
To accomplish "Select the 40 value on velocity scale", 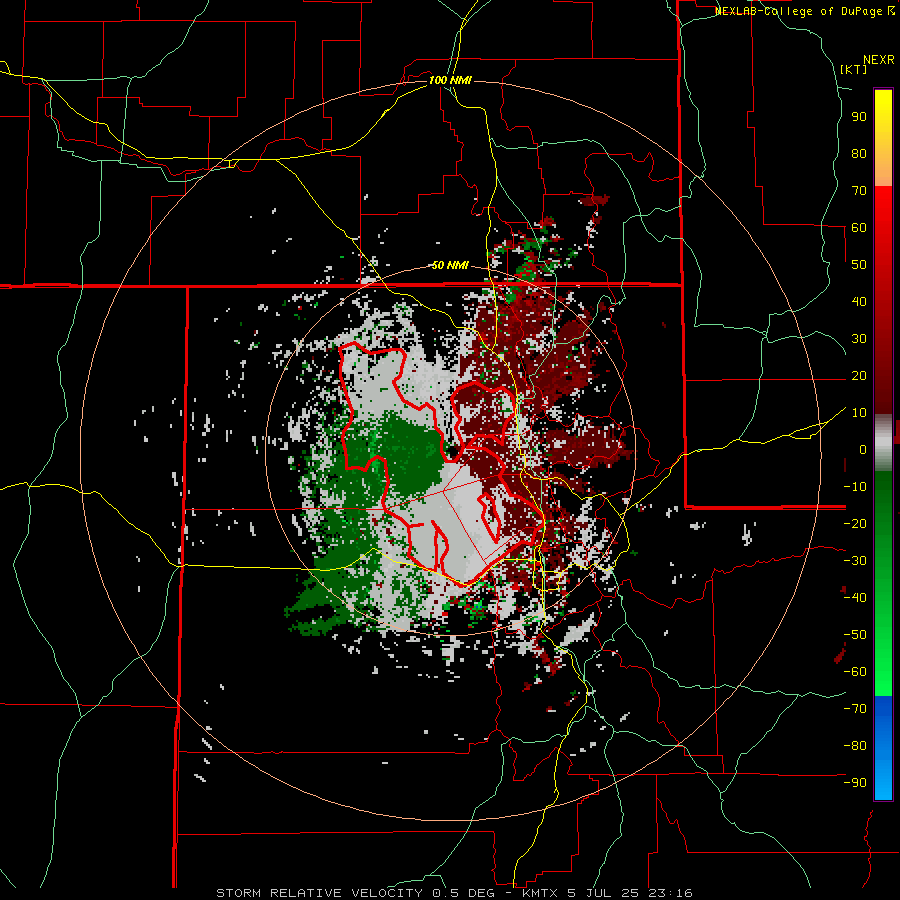I will click(859, 301).
